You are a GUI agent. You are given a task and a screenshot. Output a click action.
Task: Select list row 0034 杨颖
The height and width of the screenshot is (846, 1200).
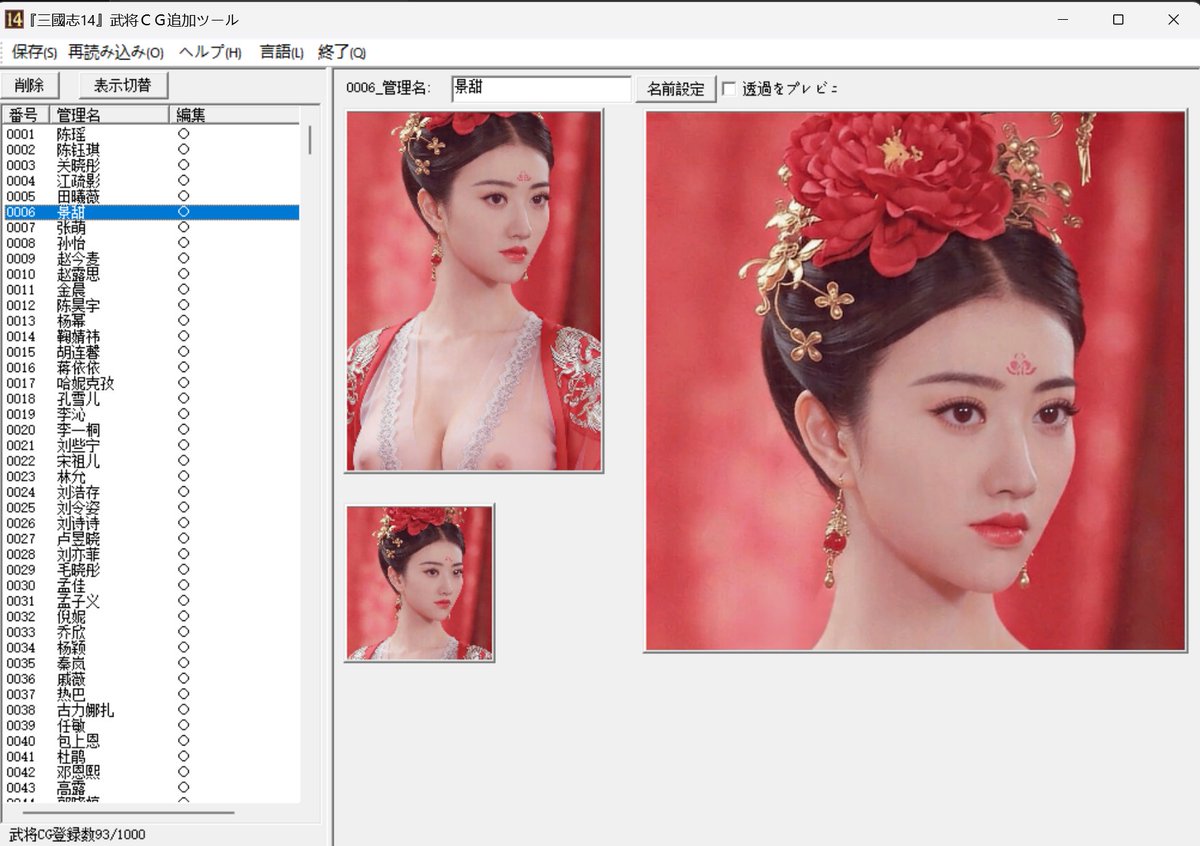point(151,649)
